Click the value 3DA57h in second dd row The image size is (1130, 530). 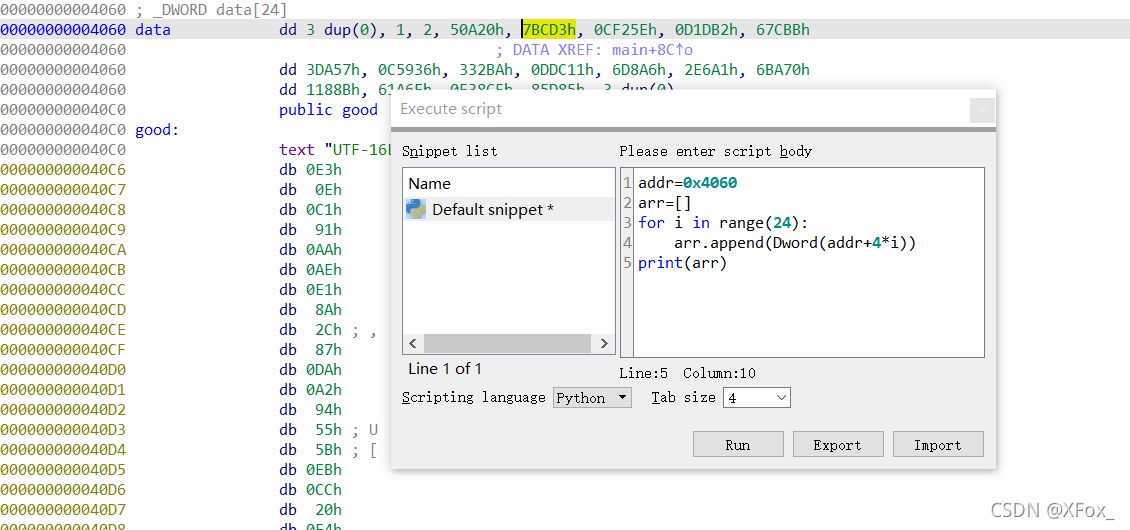(333, 70)
